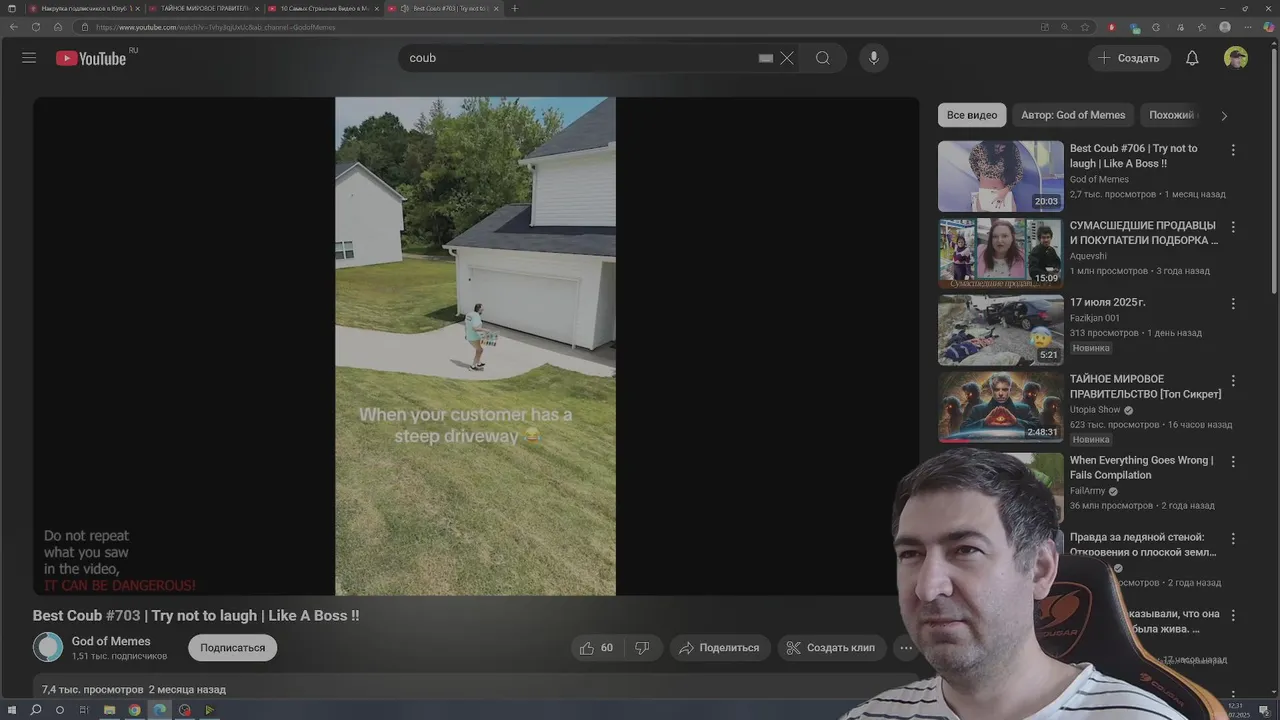This screenshot has height=720, width=1280.
Task: Open options for 17 июля 2025г. video
Action: click(x=1233, y=304)
